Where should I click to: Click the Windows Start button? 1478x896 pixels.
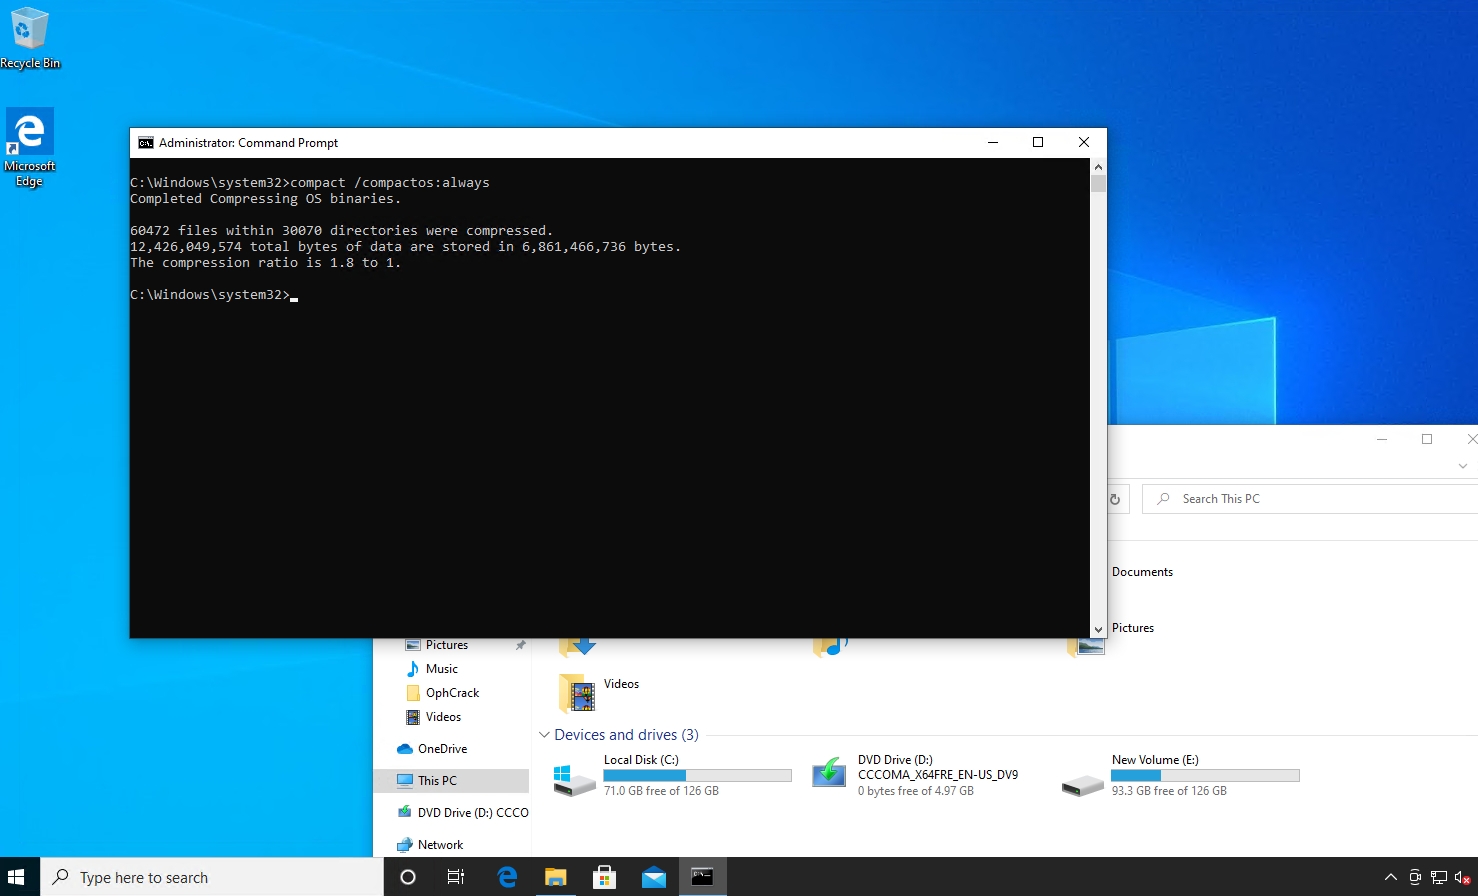pyautogui.click(x=17, y=877)
